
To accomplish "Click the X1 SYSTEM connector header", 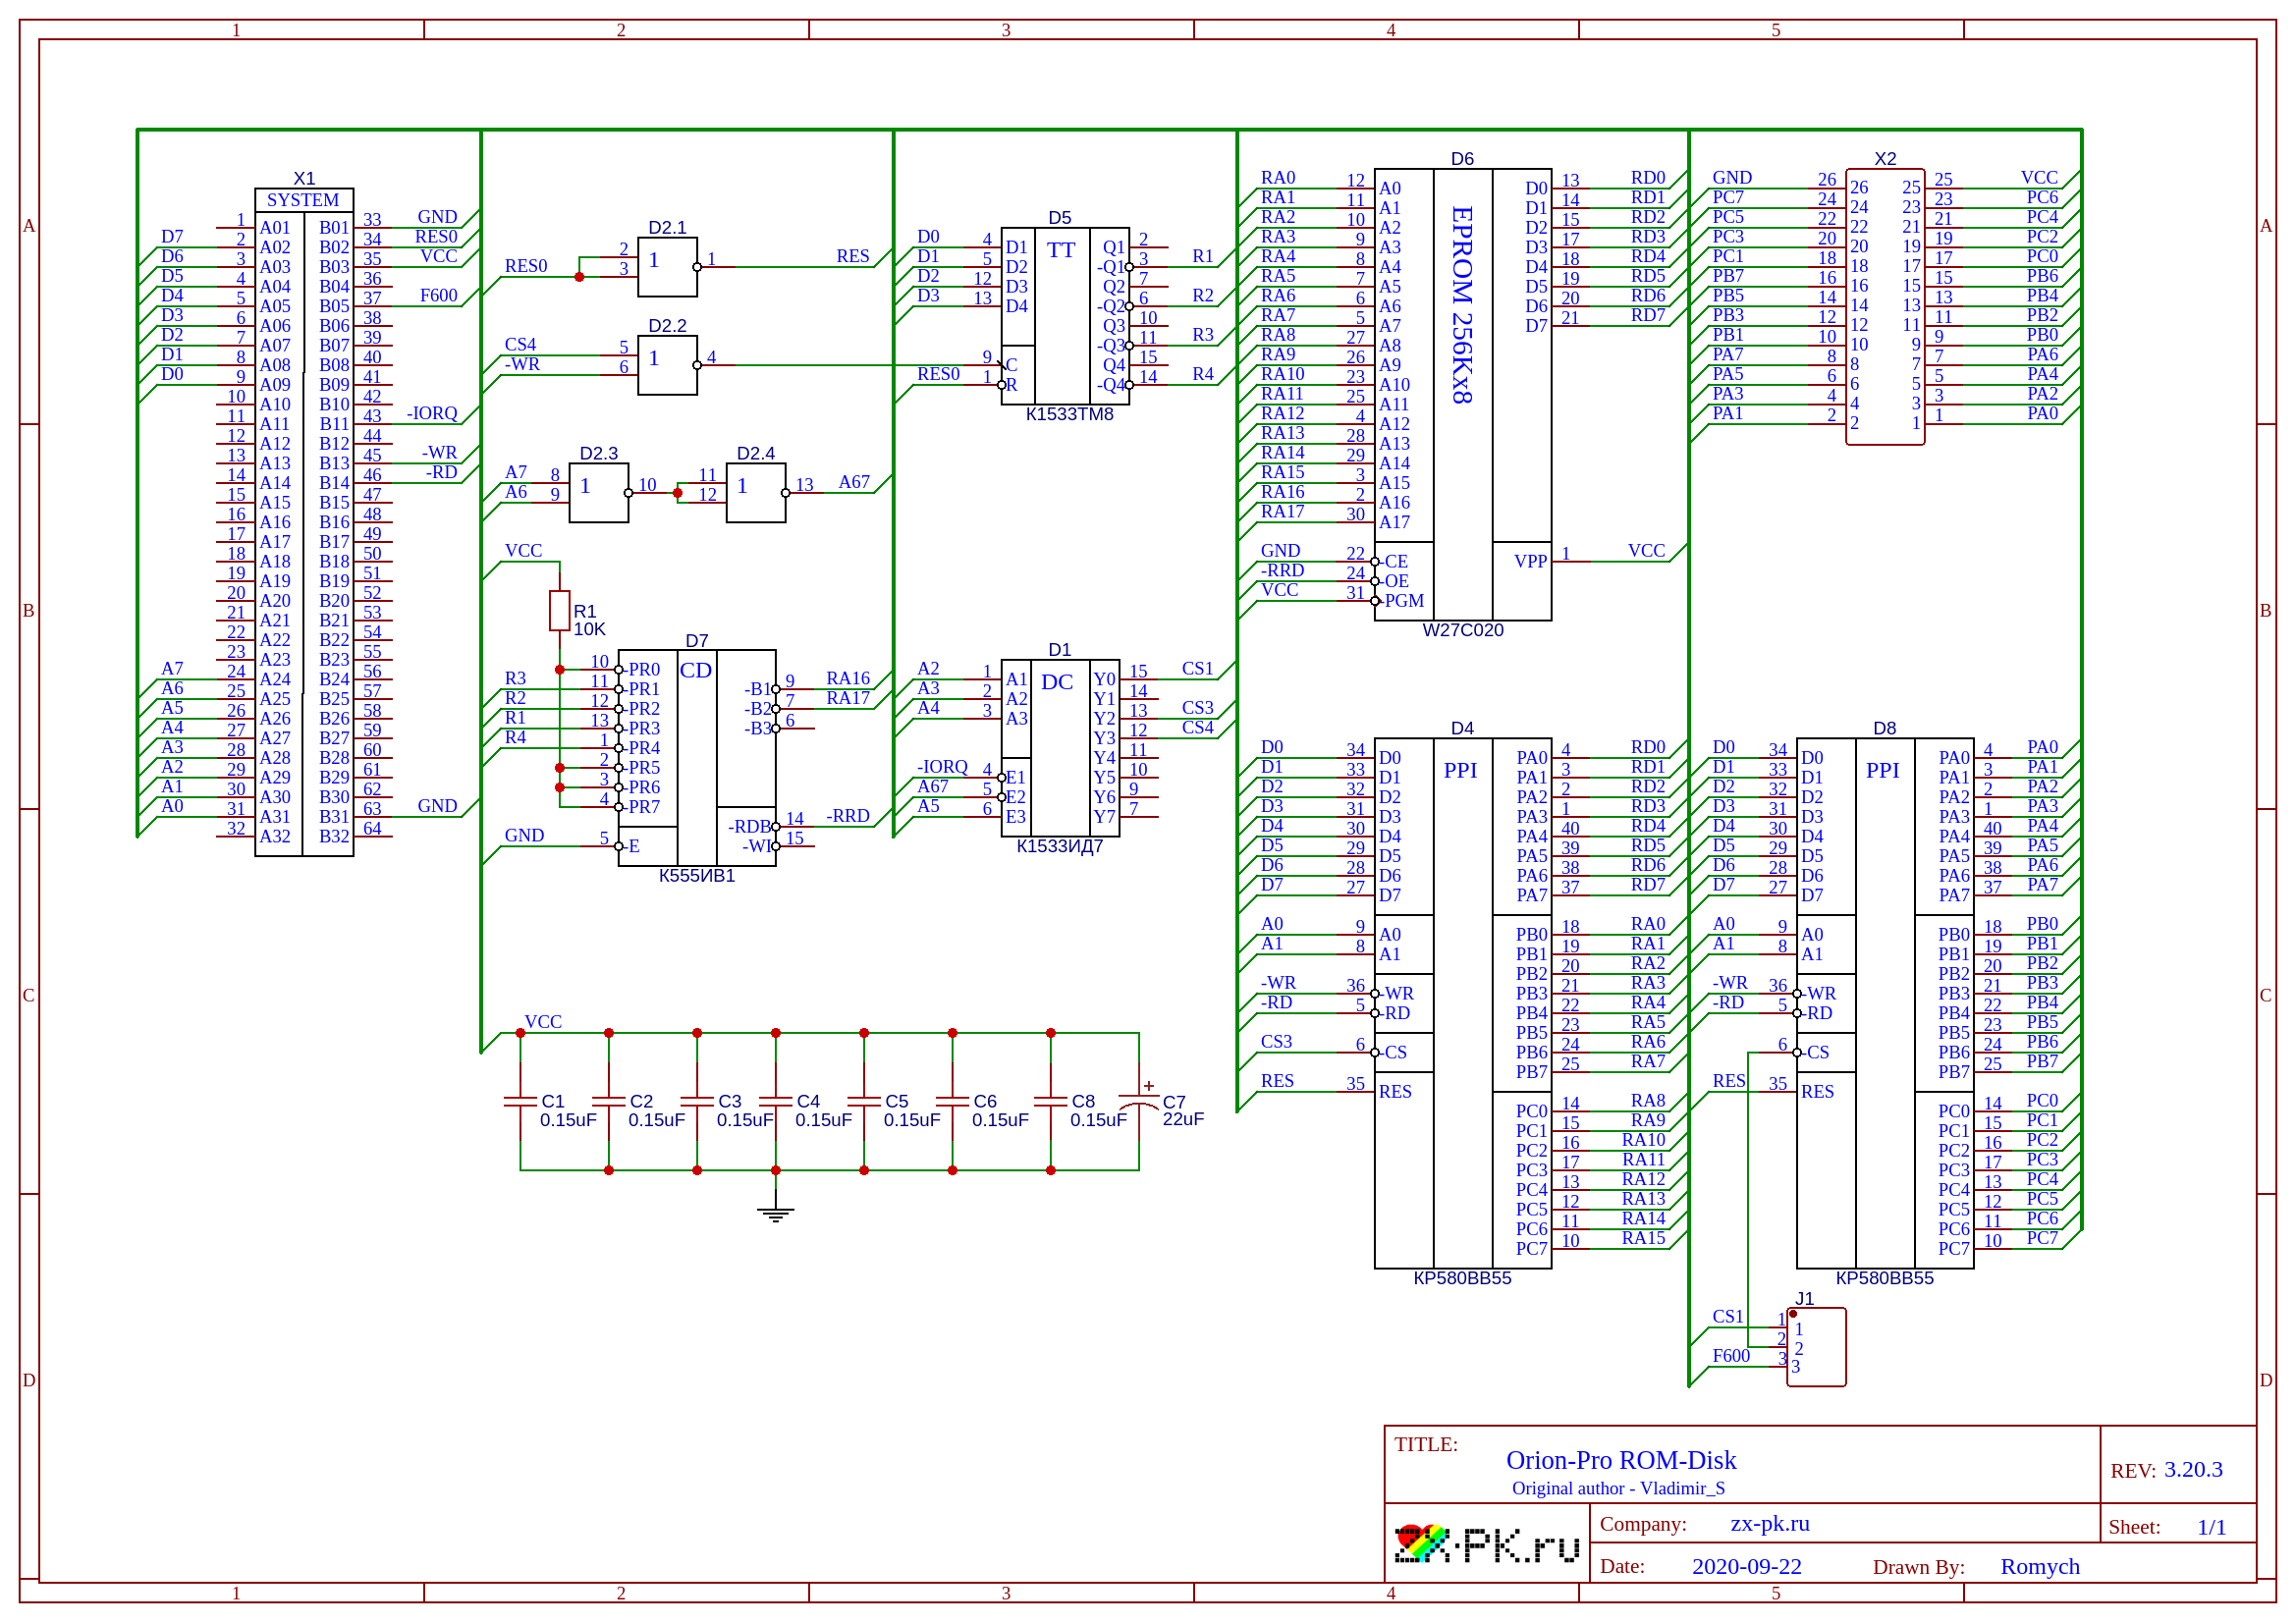I will coord(304,200).
